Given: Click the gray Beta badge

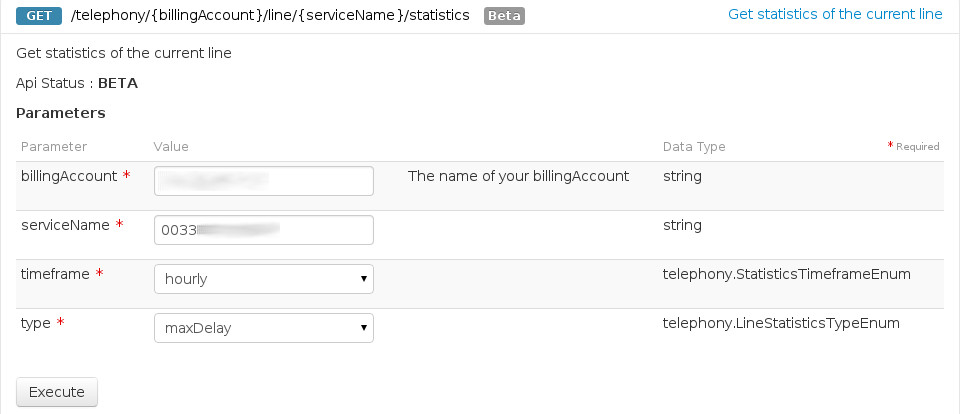Looking at the screenshot, I should point(504,16).
